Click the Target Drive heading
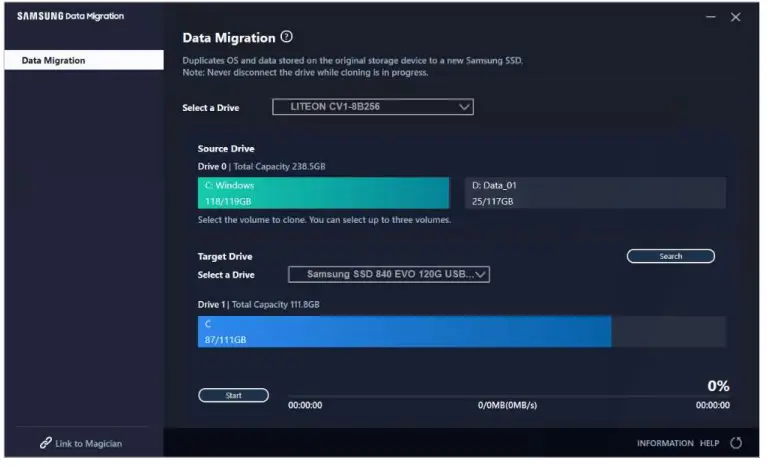Image resolution: width=767 pixels, height=467 pixels. (225, 256)
